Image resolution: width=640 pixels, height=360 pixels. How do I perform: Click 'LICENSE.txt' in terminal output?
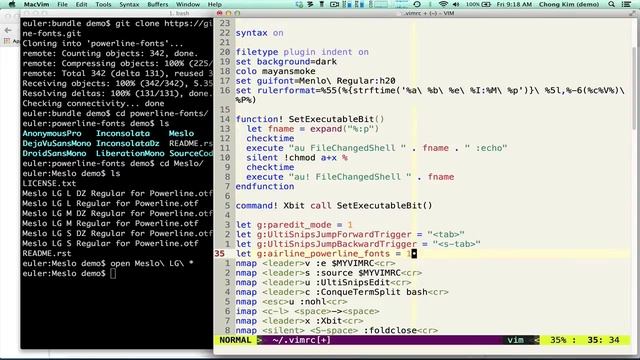point(49,183)
